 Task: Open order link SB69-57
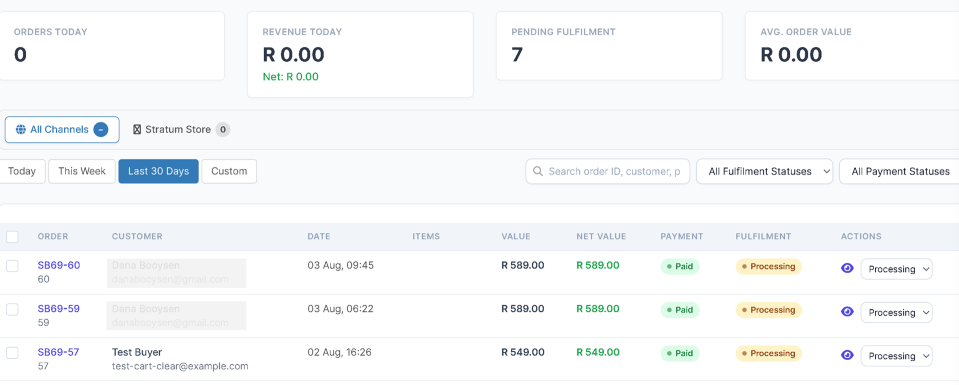click(x=59, y=352)
